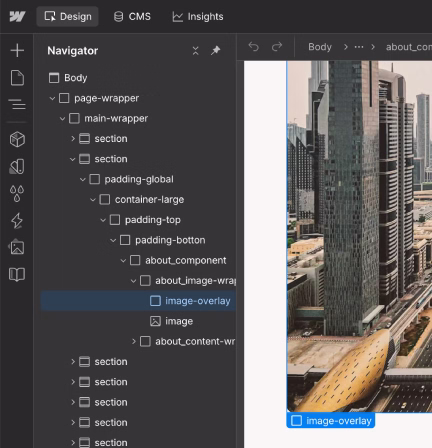Viewport: 432px width, 448px height.
Task: Open the Interactions lightning panel
Action: (17, 221)
